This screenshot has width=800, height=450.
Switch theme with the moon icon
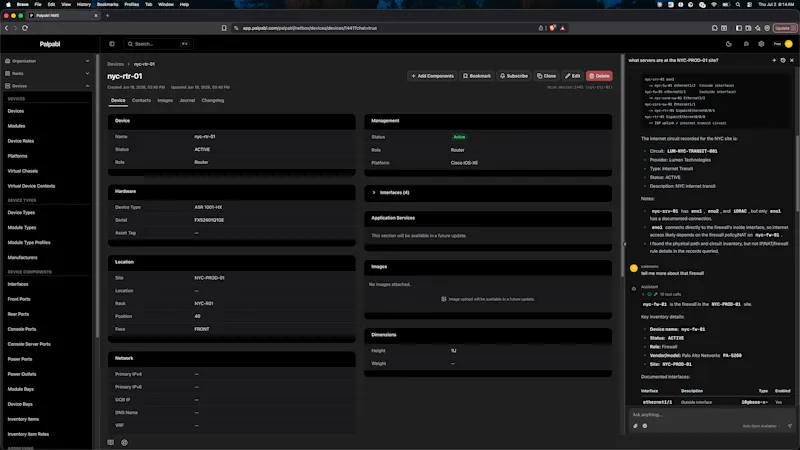(729, 44)
